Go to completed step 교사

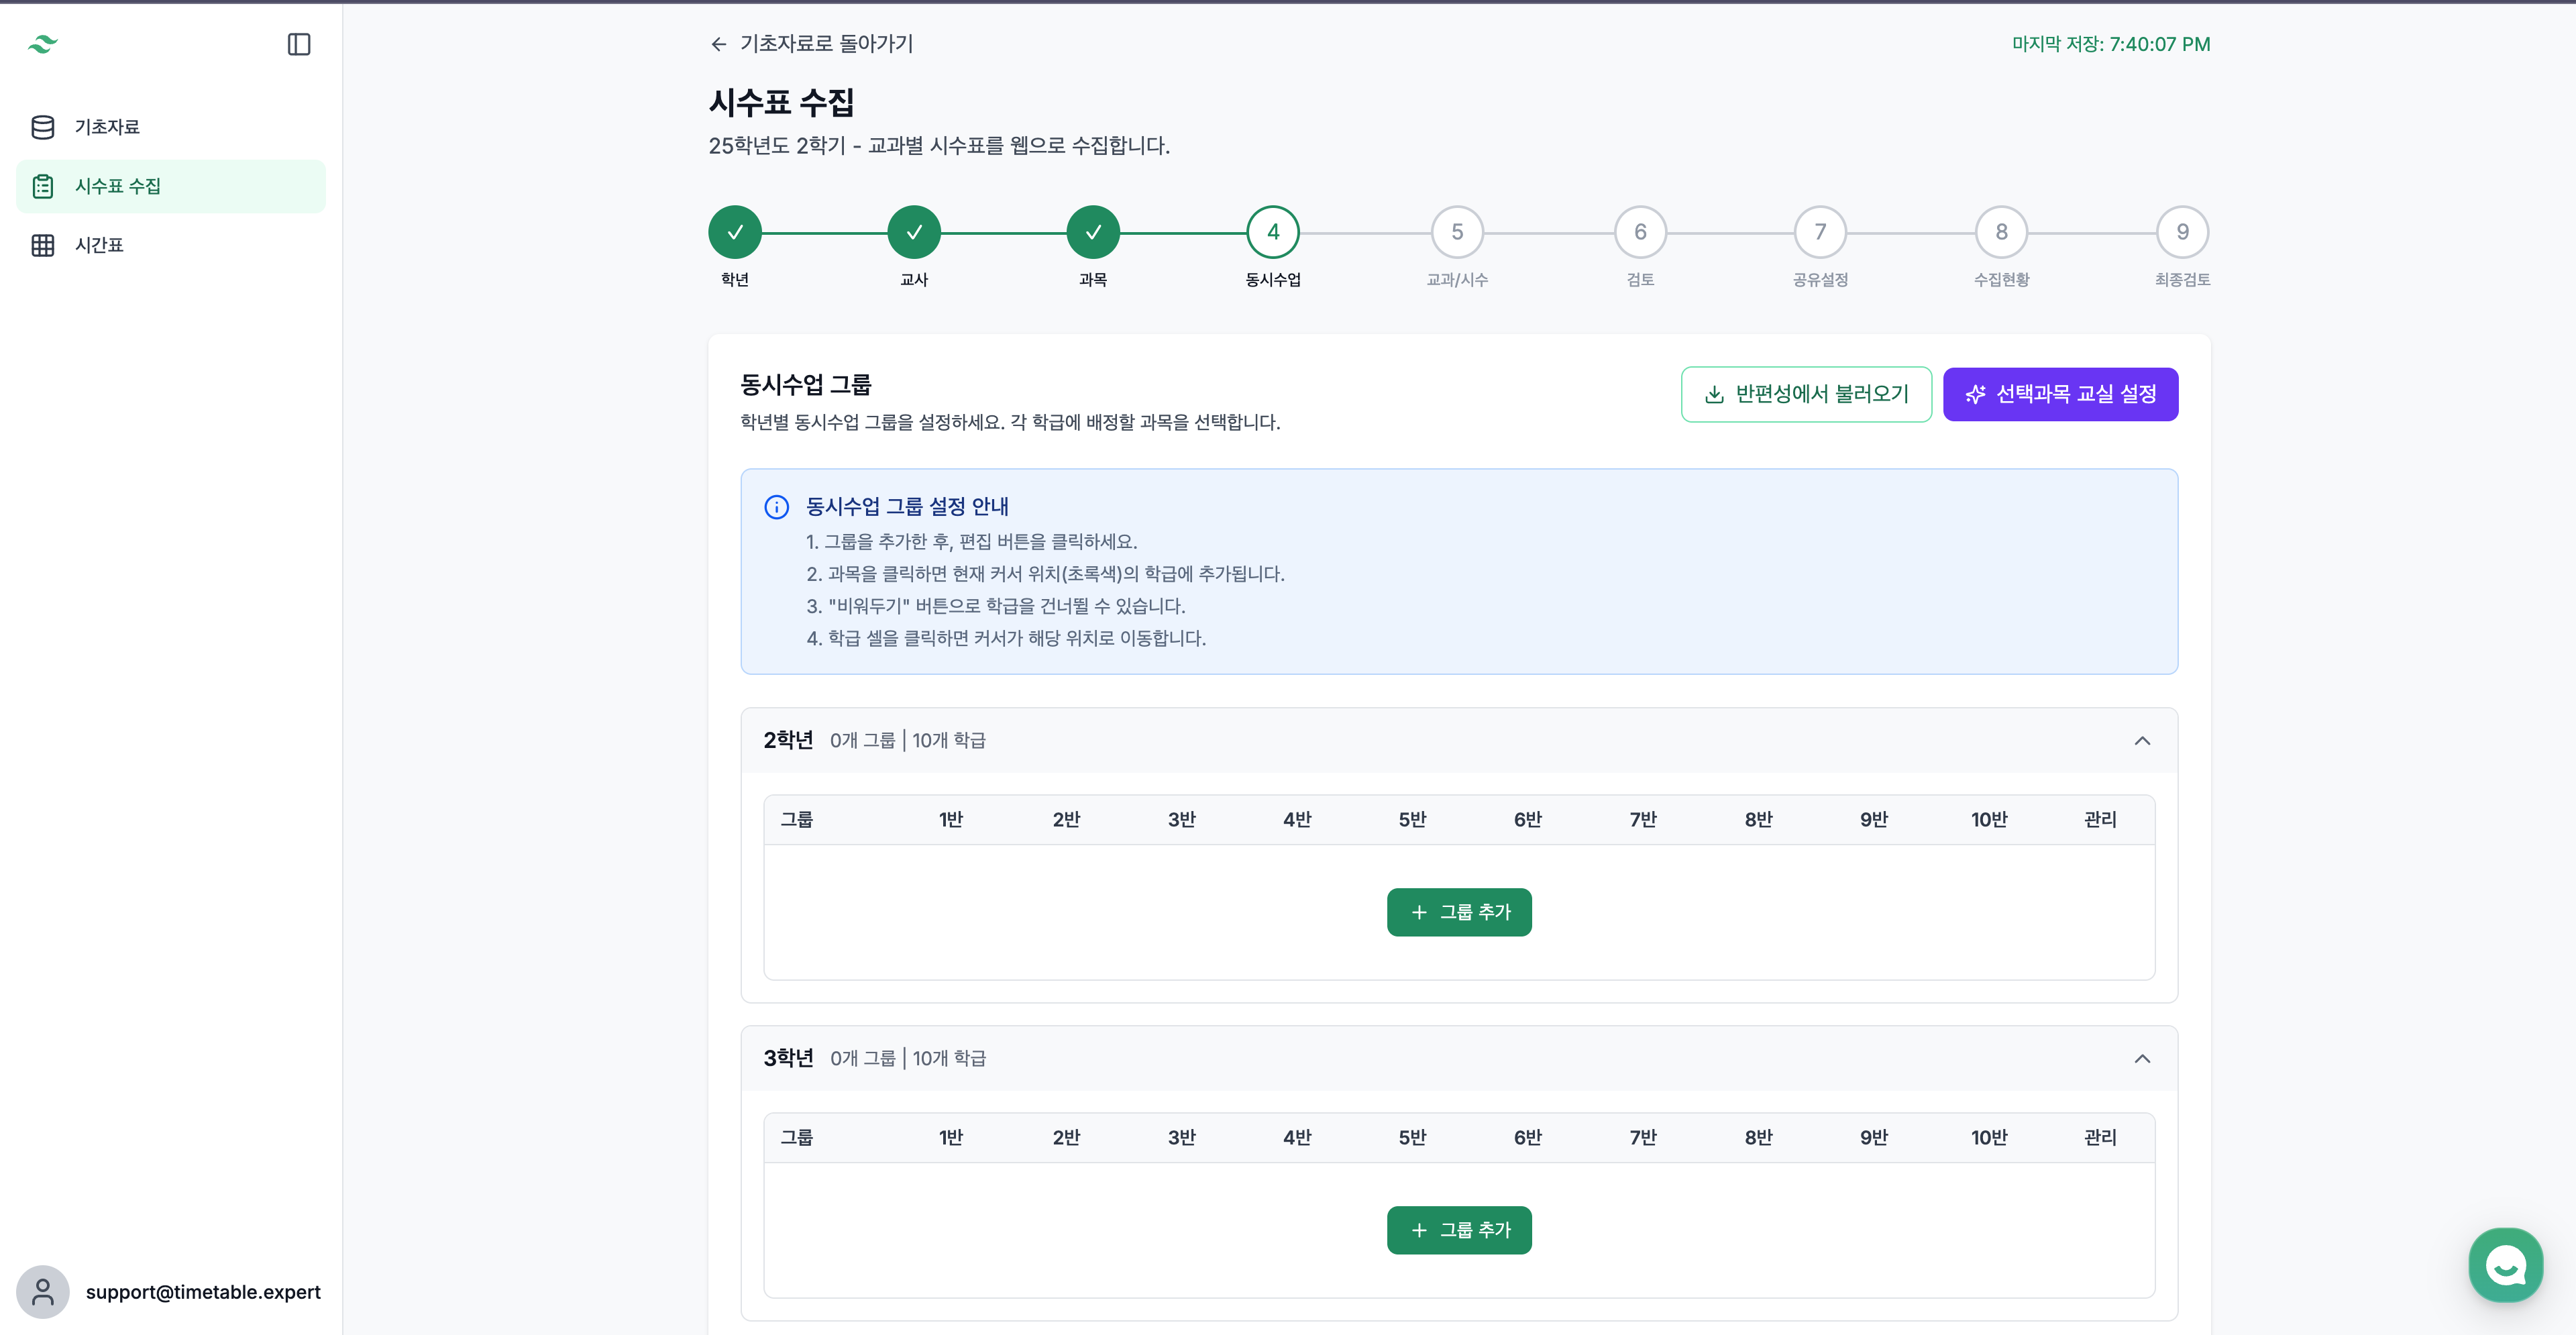pyautogui.click(x=914, y=232)
